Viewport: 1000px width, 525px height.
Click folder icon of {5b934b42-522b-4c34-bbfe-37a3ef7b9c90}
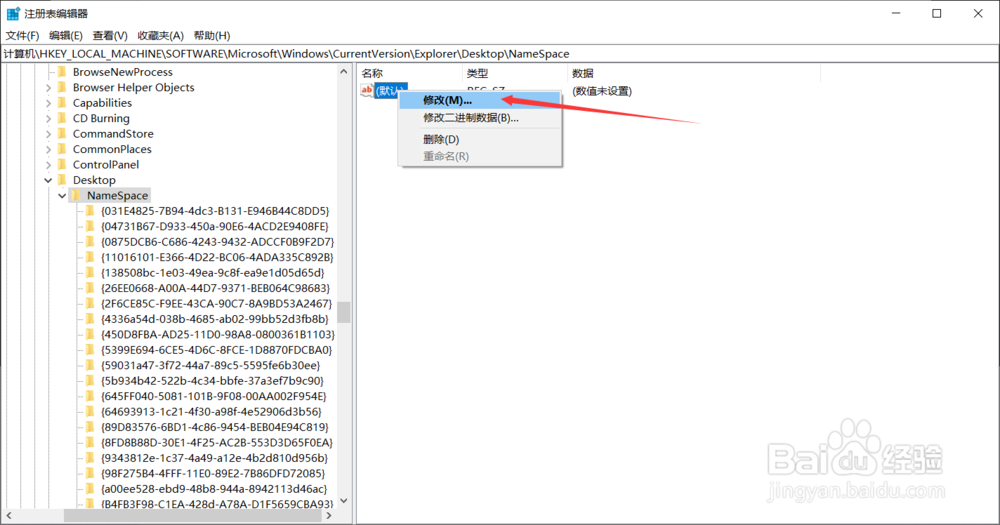click(x=90, y=381)
